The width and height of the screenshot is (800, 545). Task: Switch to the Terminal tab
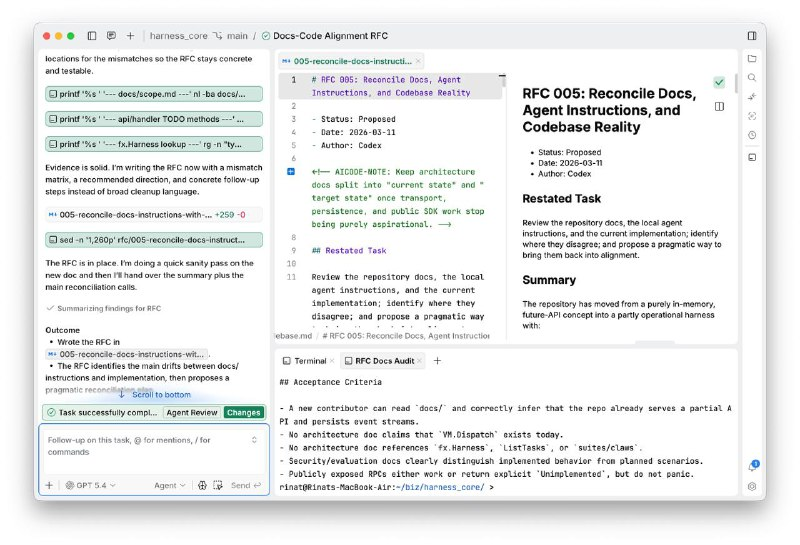click(x=304, y=361)
